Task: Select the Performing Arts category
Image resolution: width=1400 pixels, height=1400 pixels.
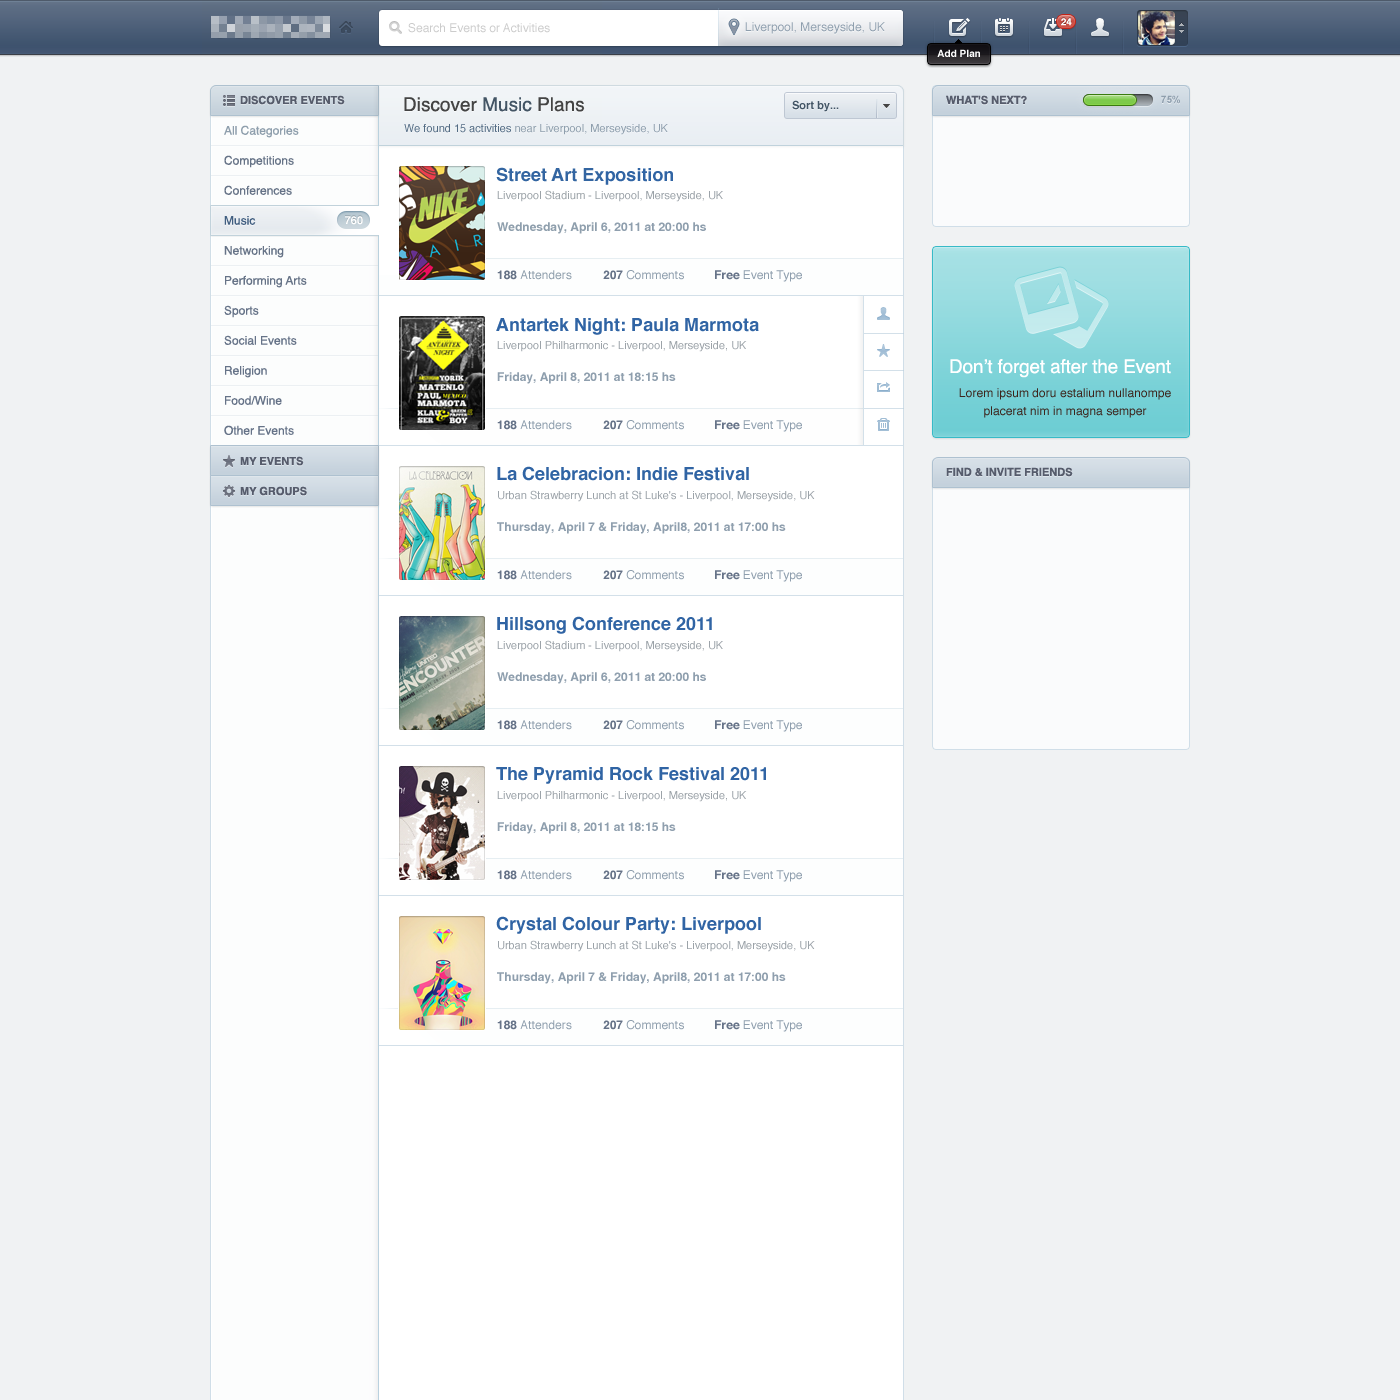Action: tap(294, 281)
